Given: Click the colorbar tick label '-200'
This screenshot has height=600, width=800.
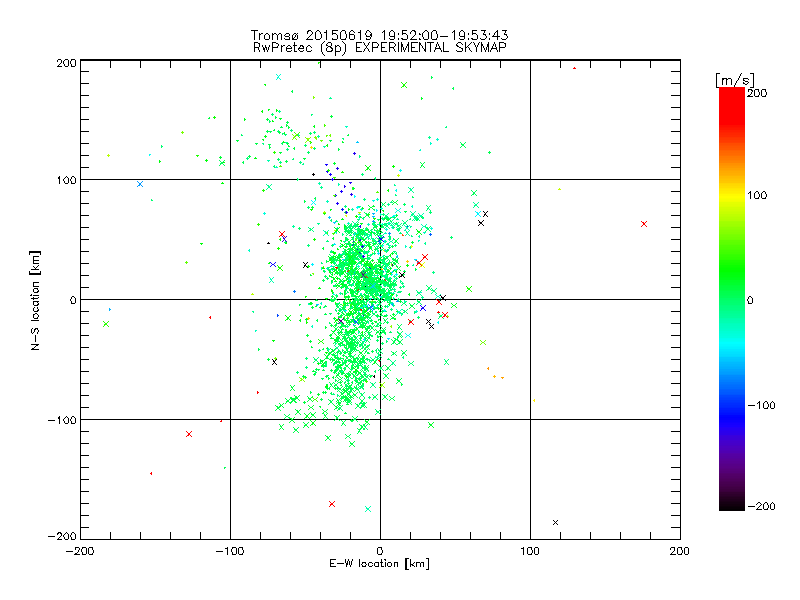Looking at the screenshot, I should click(761, 506).
